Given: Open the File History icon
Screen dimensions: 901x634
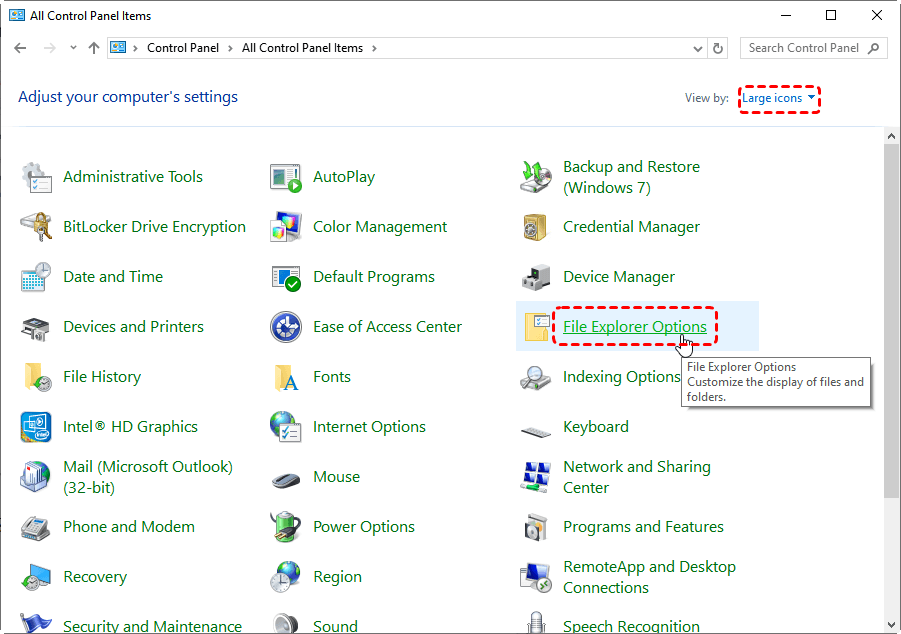Looking at the screenshot, I should [x=37, y=377].
